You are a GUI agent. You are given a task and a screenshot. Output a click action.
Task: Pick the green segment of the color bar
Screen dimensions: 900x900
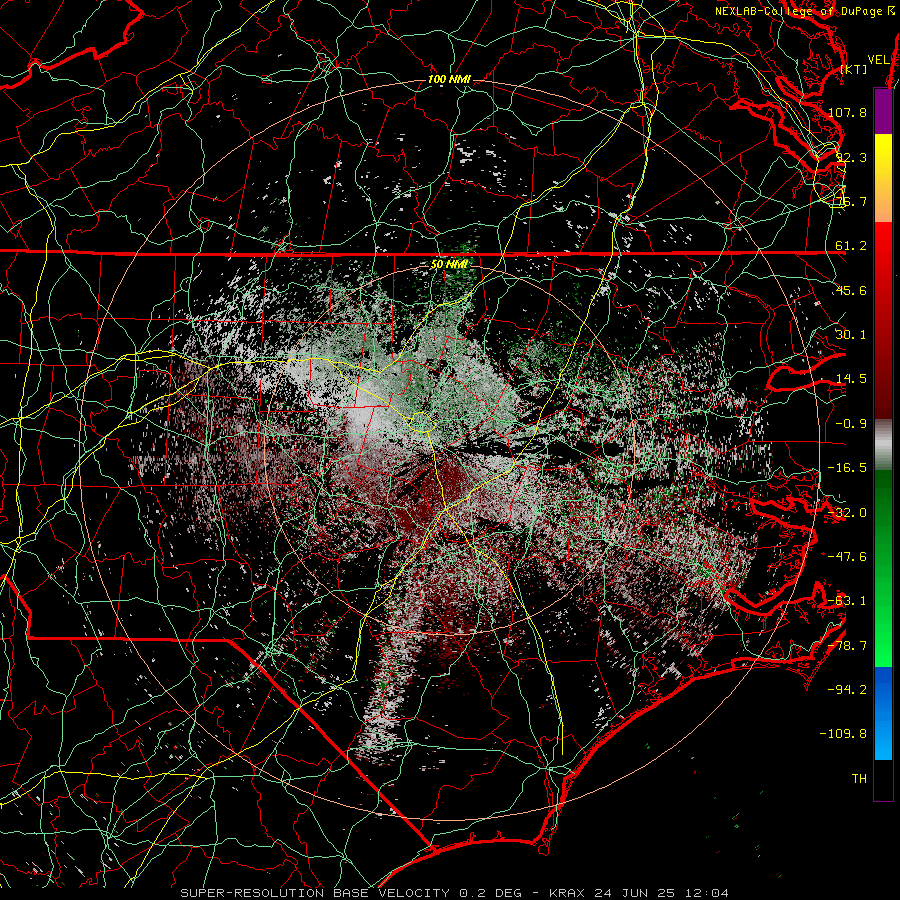[883, 568]
